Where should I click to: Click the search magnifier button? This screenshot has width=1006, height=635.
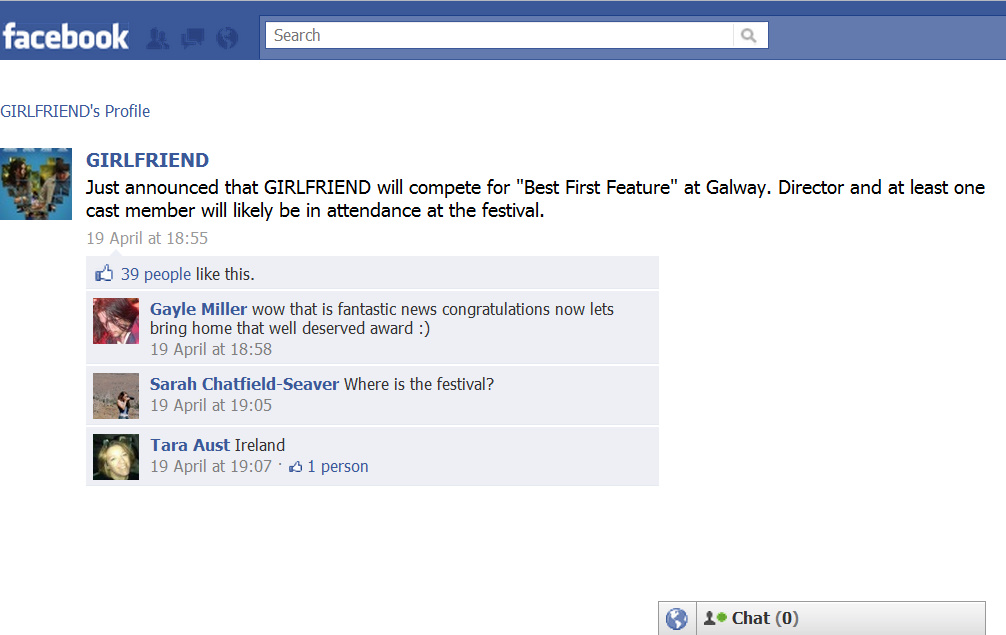[x=749, y=35]
